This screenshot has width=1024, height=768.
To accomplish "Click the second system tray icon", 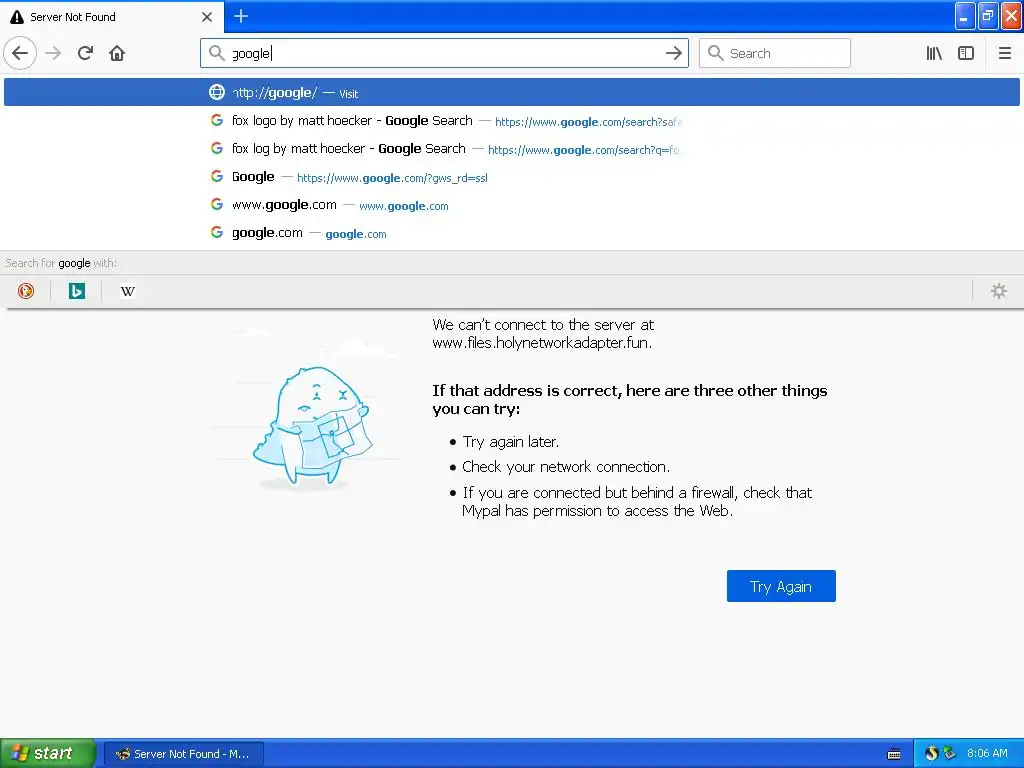I will [x=949, y=753].
